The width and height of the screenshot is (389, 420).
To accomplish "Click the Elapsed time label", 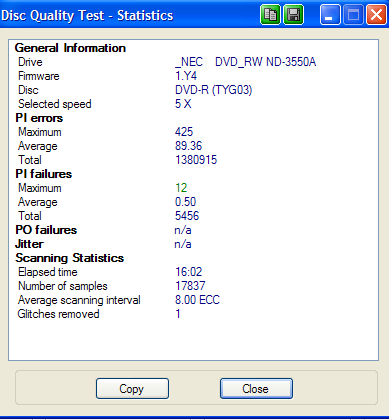I will [48, 272].
